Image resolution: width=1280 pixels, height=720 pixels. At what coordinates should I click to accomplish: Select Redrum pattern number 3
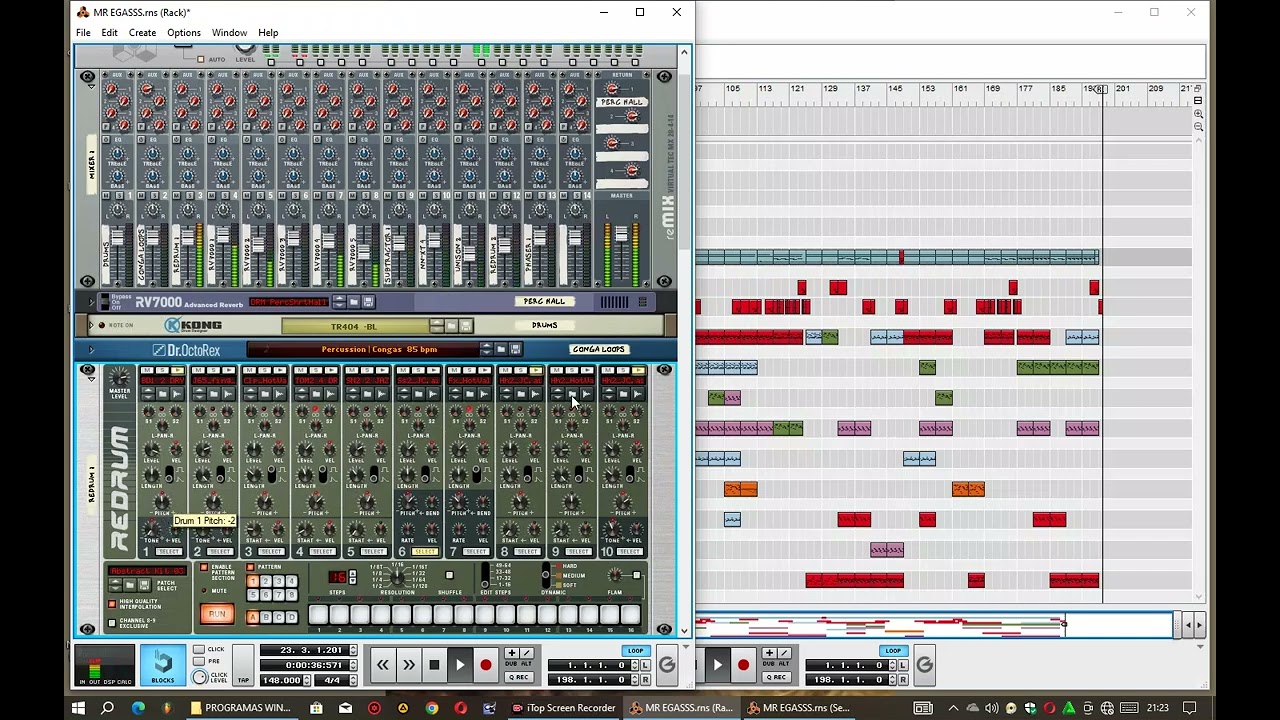[278, 581]
